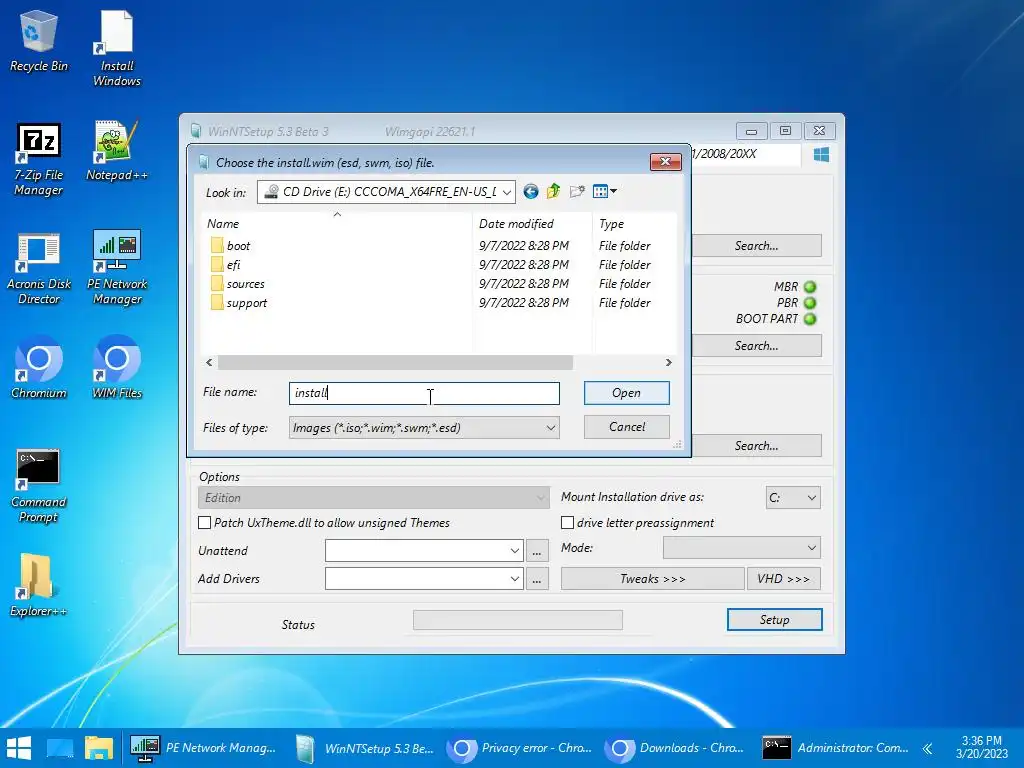Click the Search button above the Options section
The image size is (1024, 768).
point(756,445)
